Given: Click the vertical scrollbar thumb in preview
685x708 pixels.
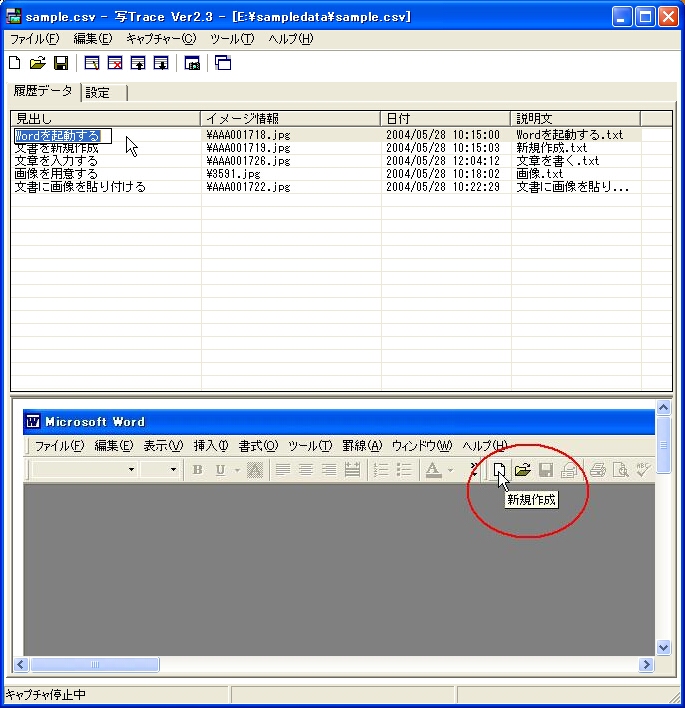Looking at the screenshot, I should tap(663, 445).
